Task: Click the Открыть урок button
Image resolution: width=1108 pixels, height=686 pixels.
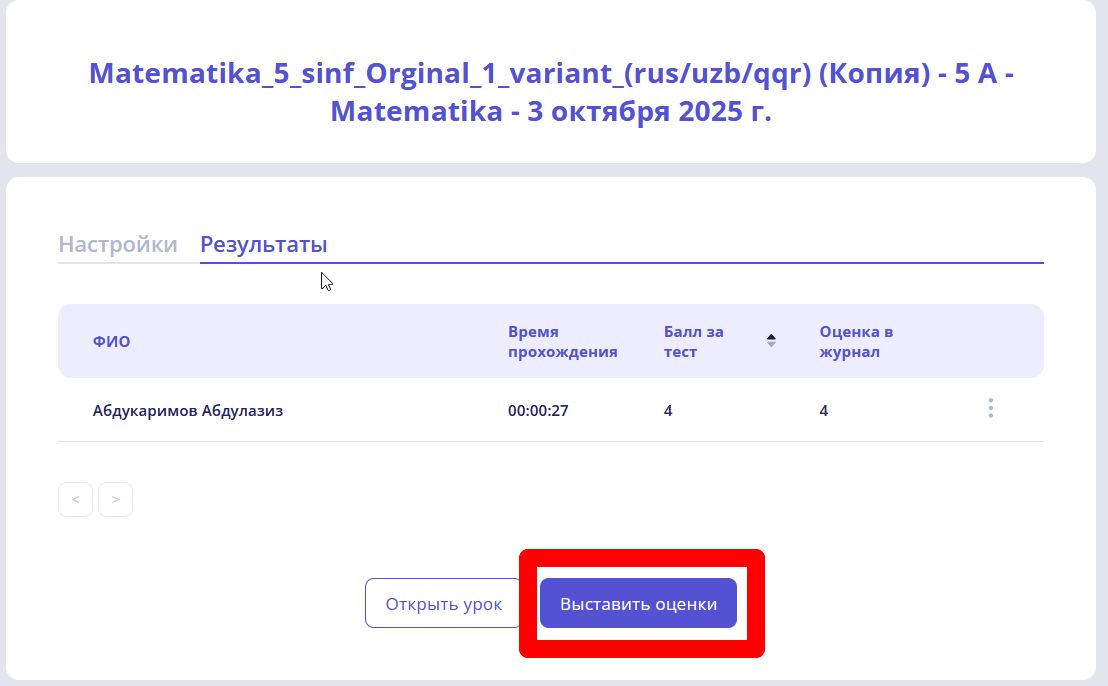Action: click(443, 604)
